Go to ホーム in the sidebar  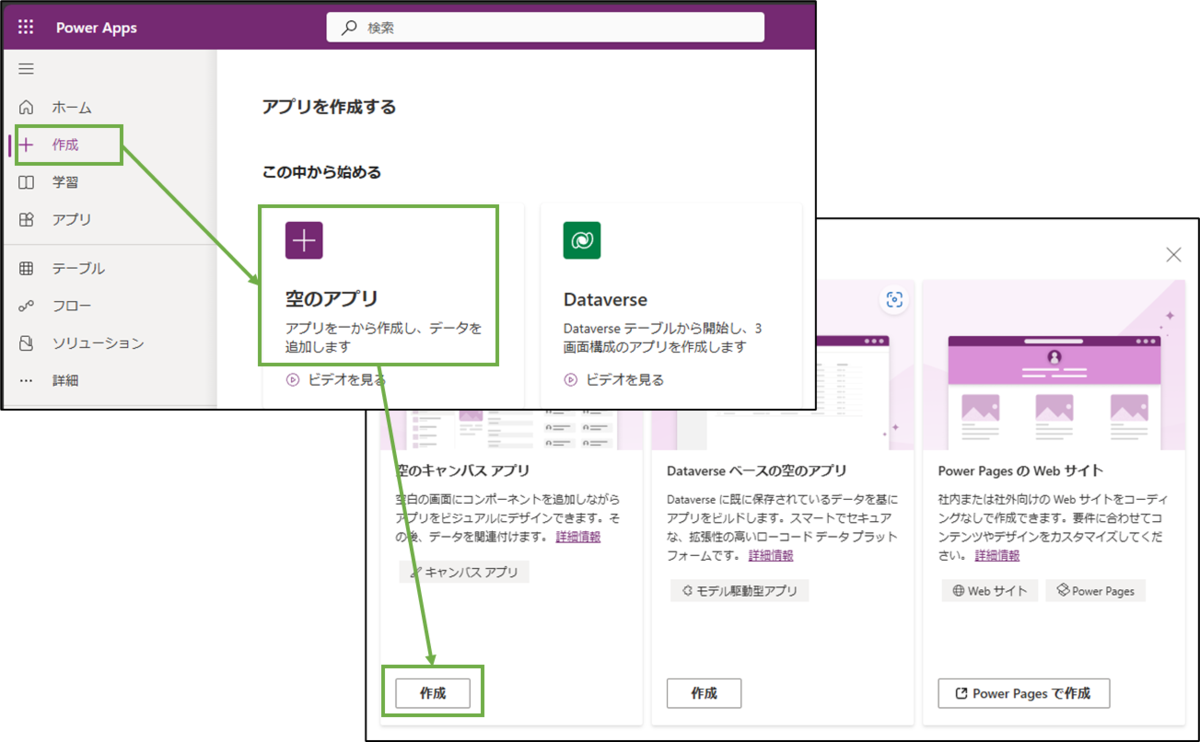72,107
